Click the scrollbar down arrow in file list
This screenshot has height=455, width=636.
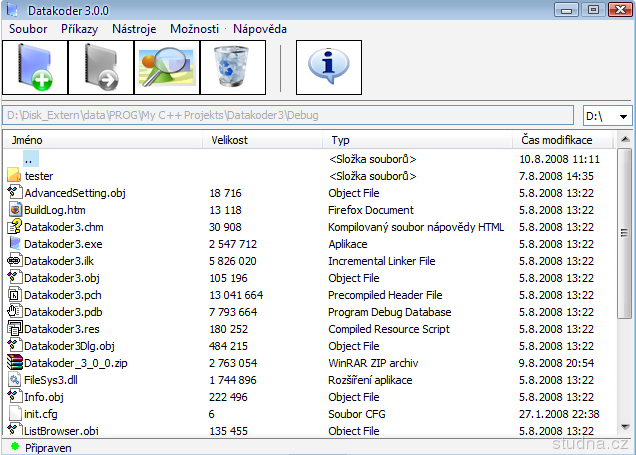point(625,429)
